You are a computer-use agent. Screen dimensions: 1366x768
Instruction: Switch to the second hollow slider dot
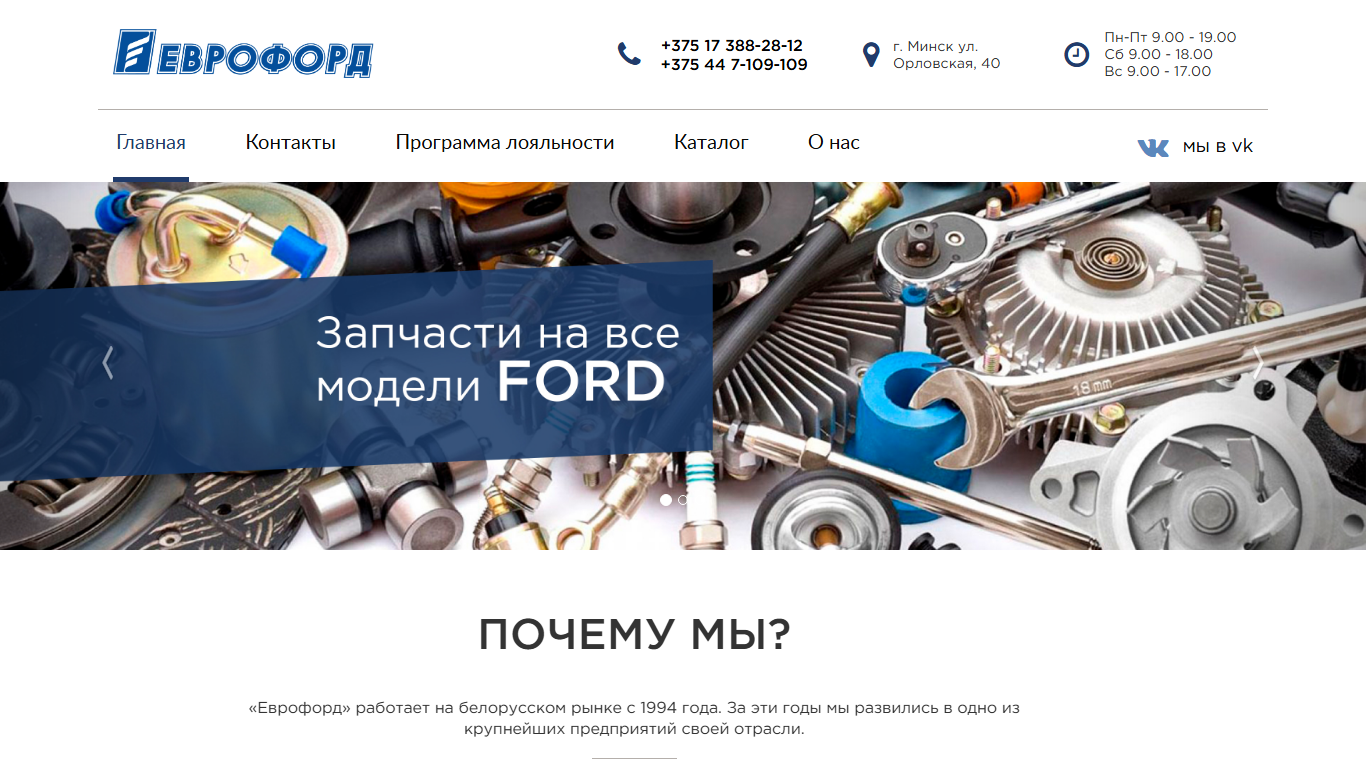683,499
